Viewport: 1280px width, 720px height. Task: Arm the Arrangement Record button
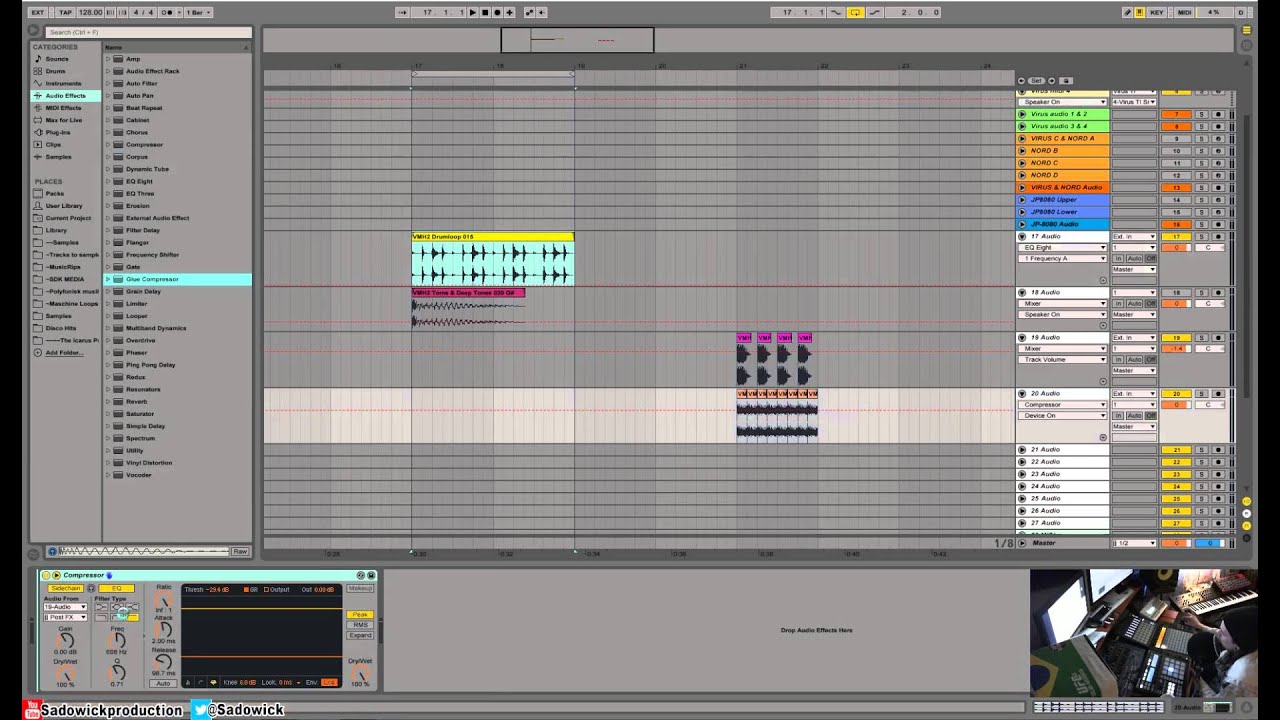[x=497, y=12]
